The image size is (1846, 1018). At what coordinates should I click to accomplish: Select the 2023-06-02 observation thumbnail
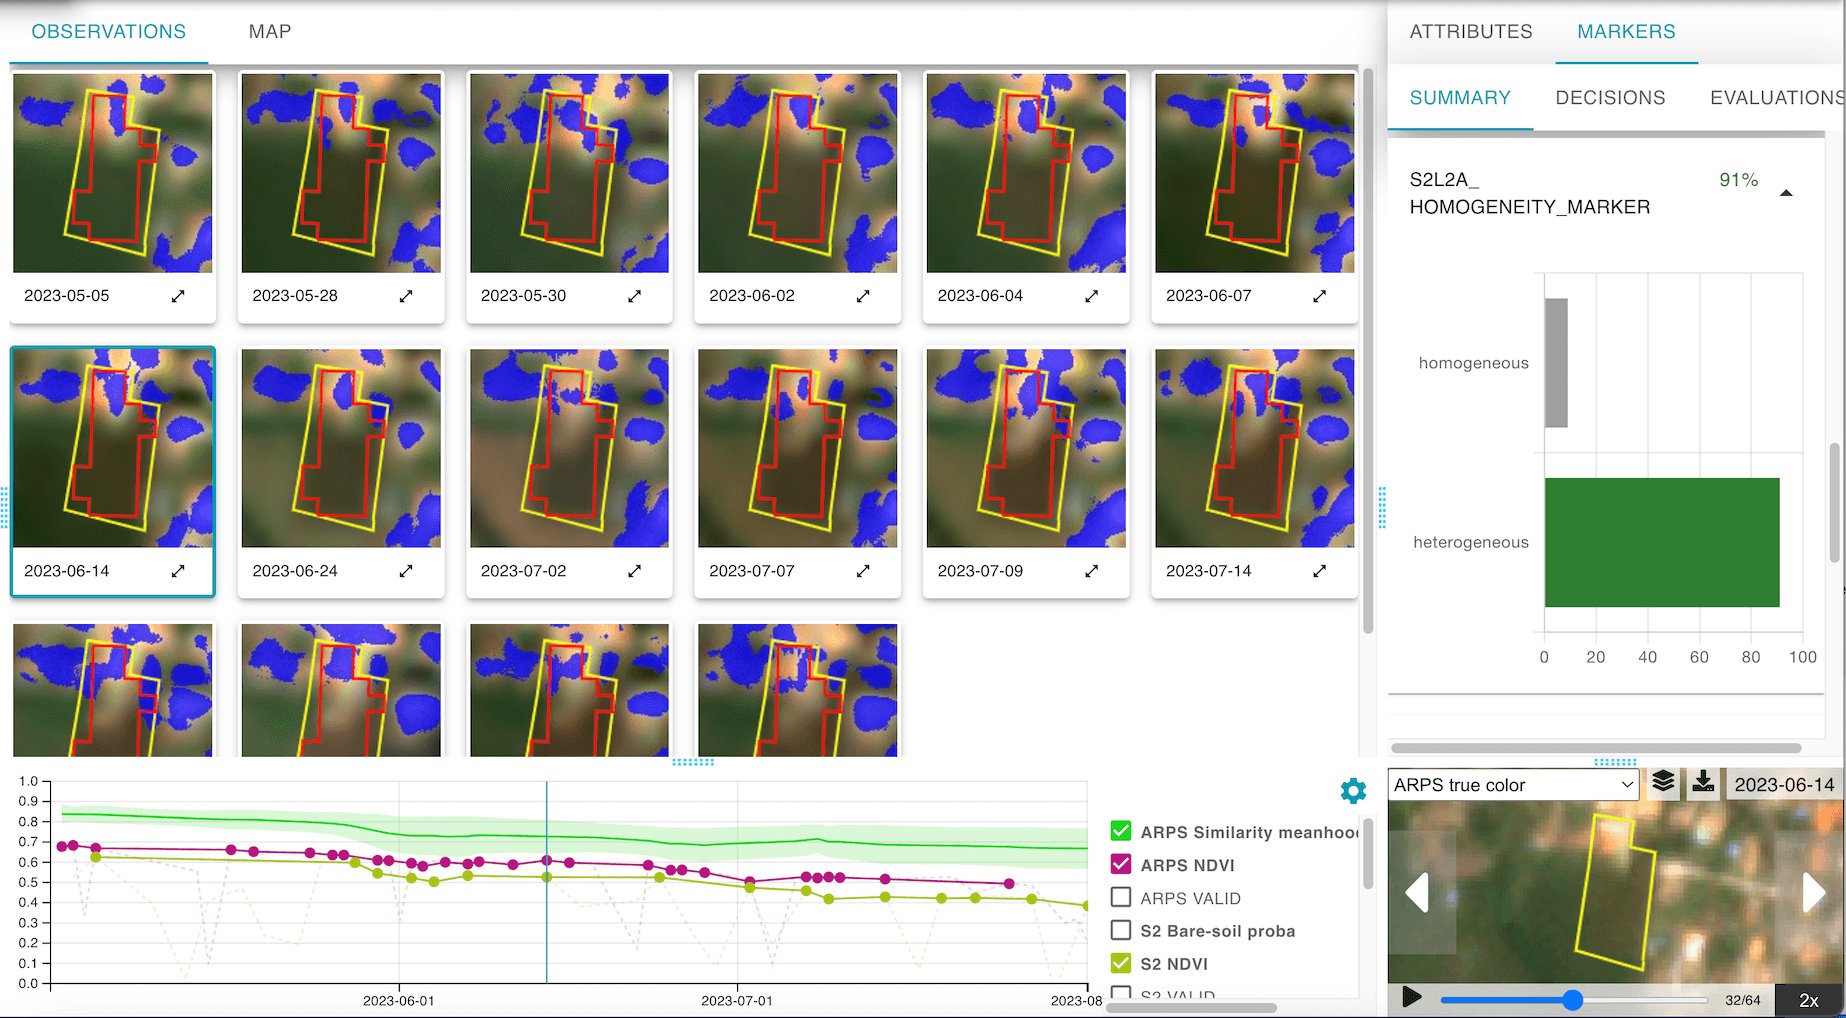pyautogui.click(x=797, y=173)
